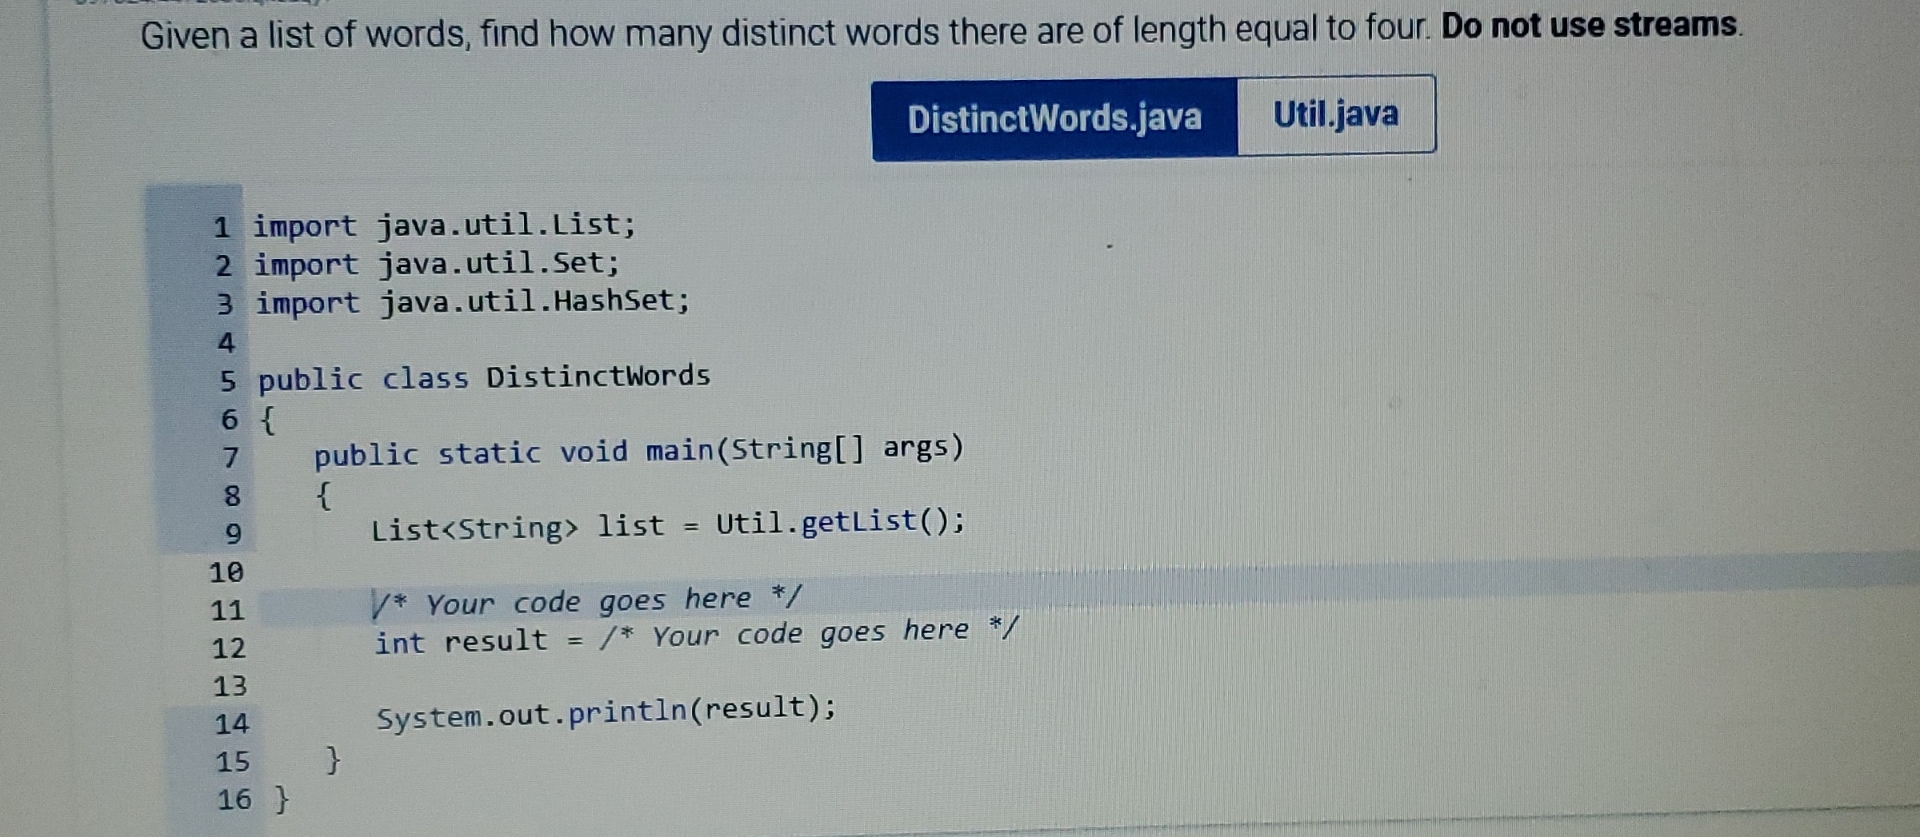Click the 'List<String> list = Util.getList();' line
Image resolution: width=1920 pixels, height=837 pixels.
pos(668,524)
